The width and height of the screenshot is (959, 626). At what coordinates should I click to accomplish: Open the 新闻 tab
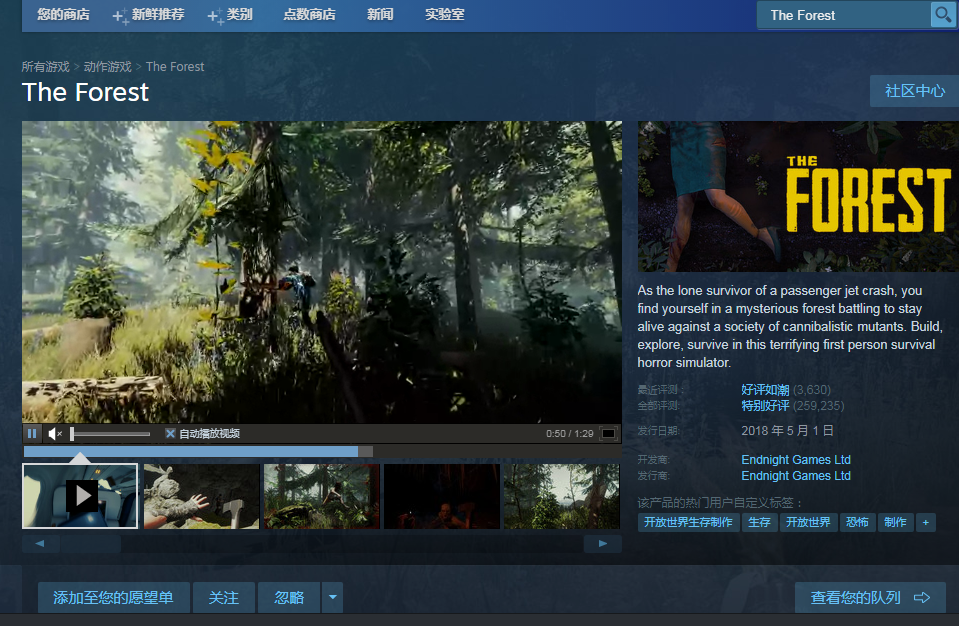point(380,15)
